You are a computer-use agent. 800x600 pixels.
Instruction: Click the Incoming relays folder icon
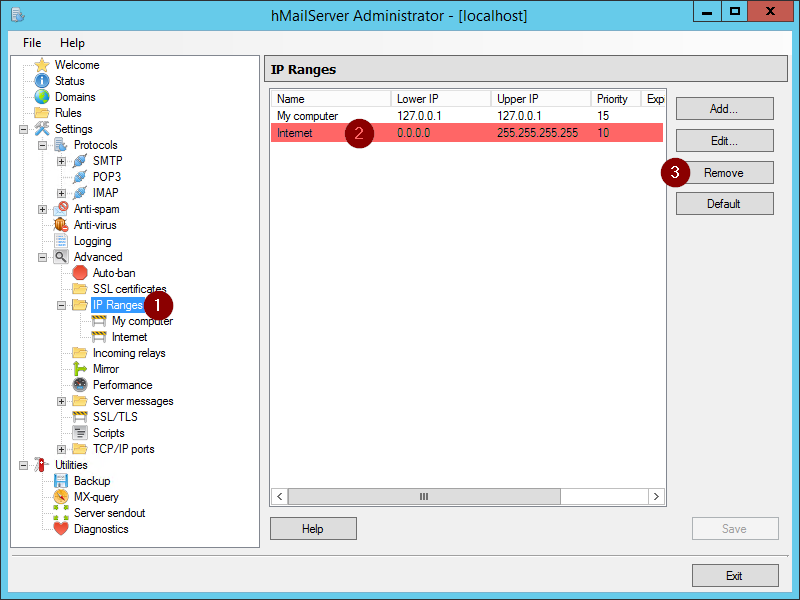pos(80,353)
